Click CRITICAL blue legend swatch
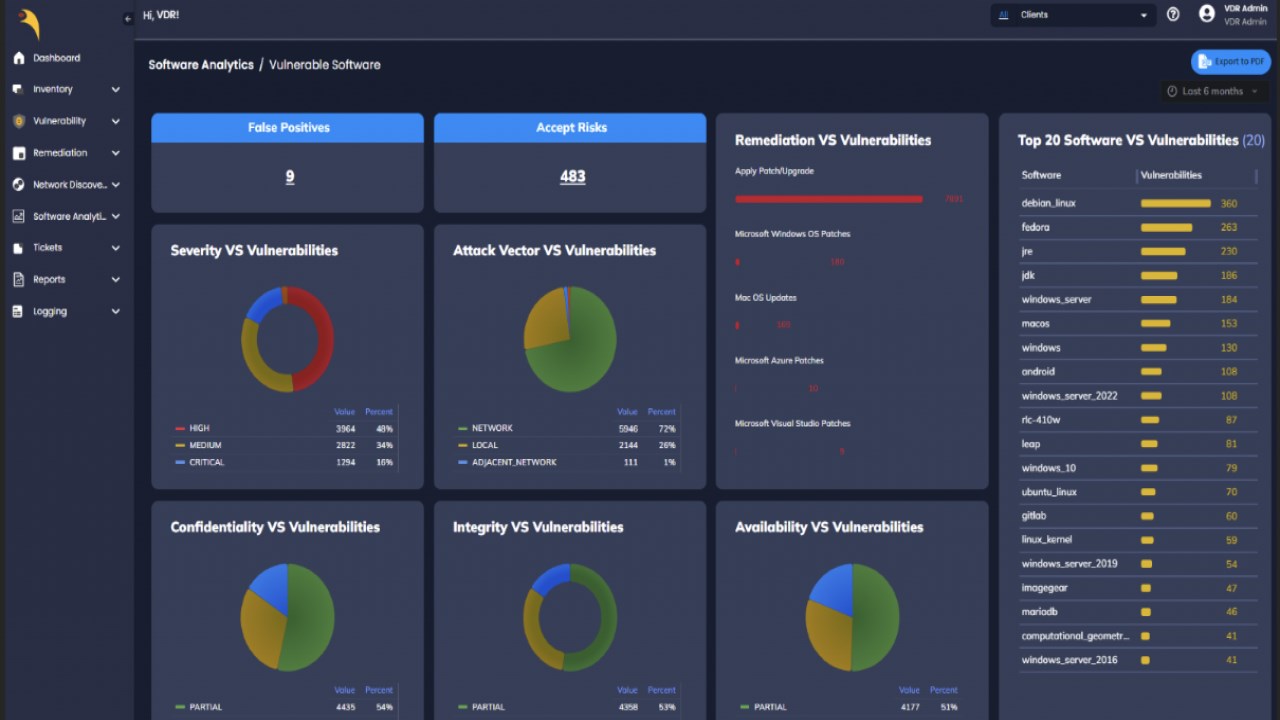Image resolution: width=1280 pixels, height=720 pixels. click(180, 462)
